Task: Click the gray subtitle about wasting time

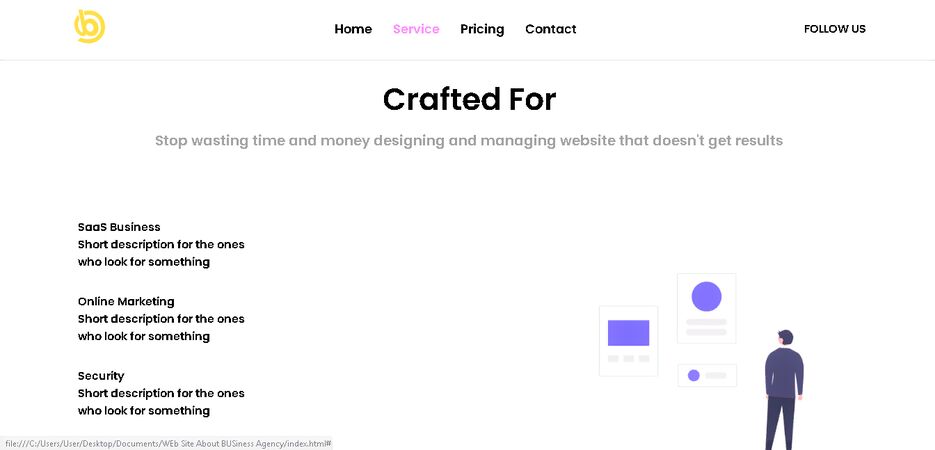Action: click(469, 141)
